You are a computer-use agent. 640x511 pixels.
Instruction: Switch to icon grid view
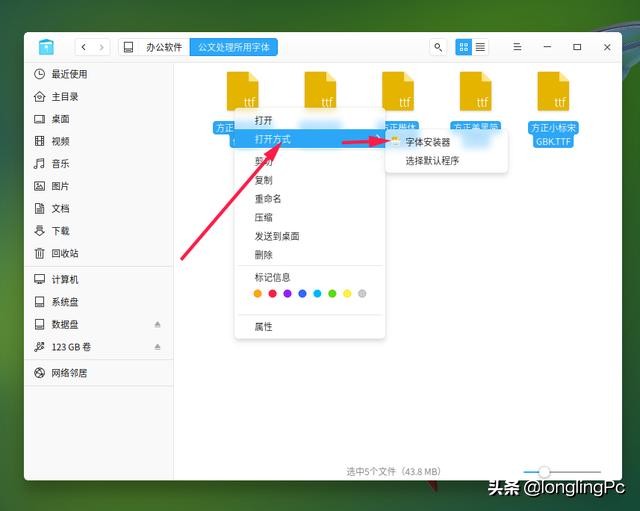pyautogui.click(x=464, y=47)
